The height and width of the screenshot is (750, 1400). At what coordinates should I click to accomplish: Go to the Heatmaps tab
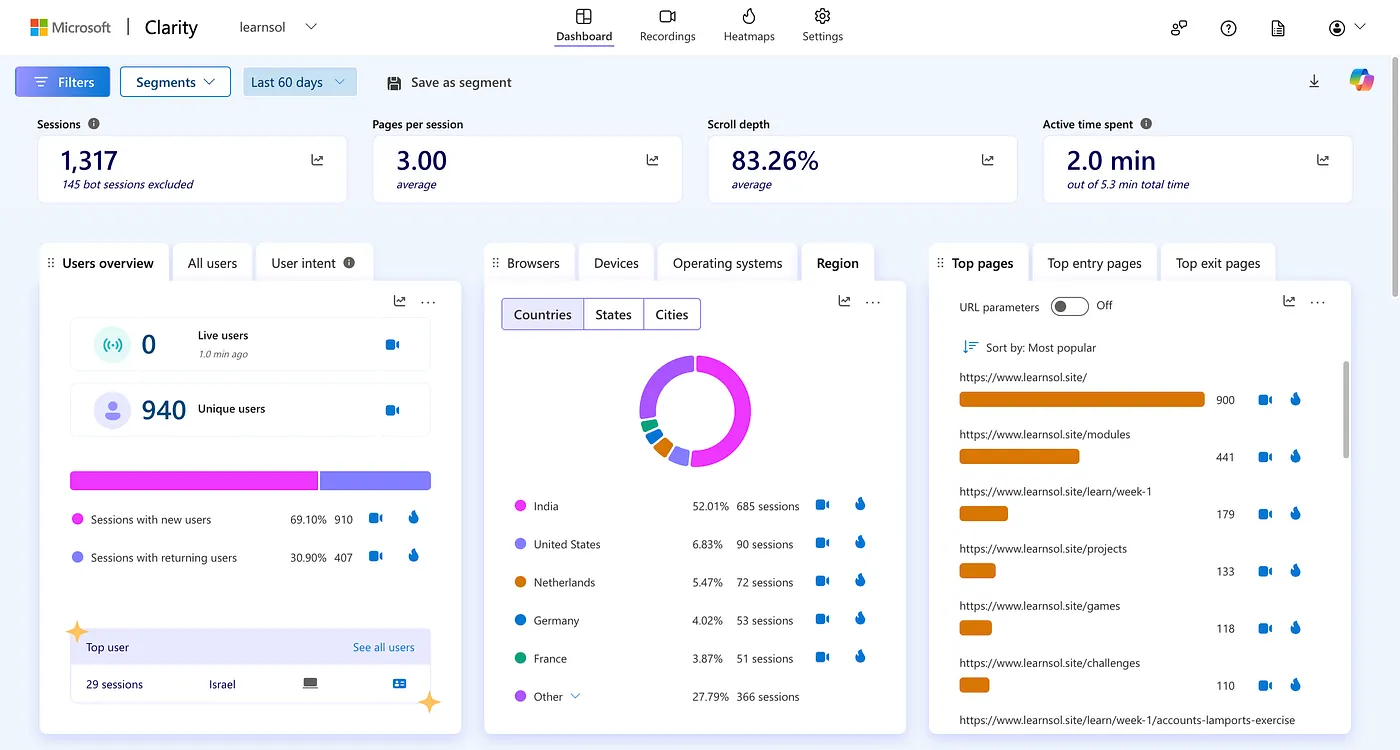pos(749,26)
